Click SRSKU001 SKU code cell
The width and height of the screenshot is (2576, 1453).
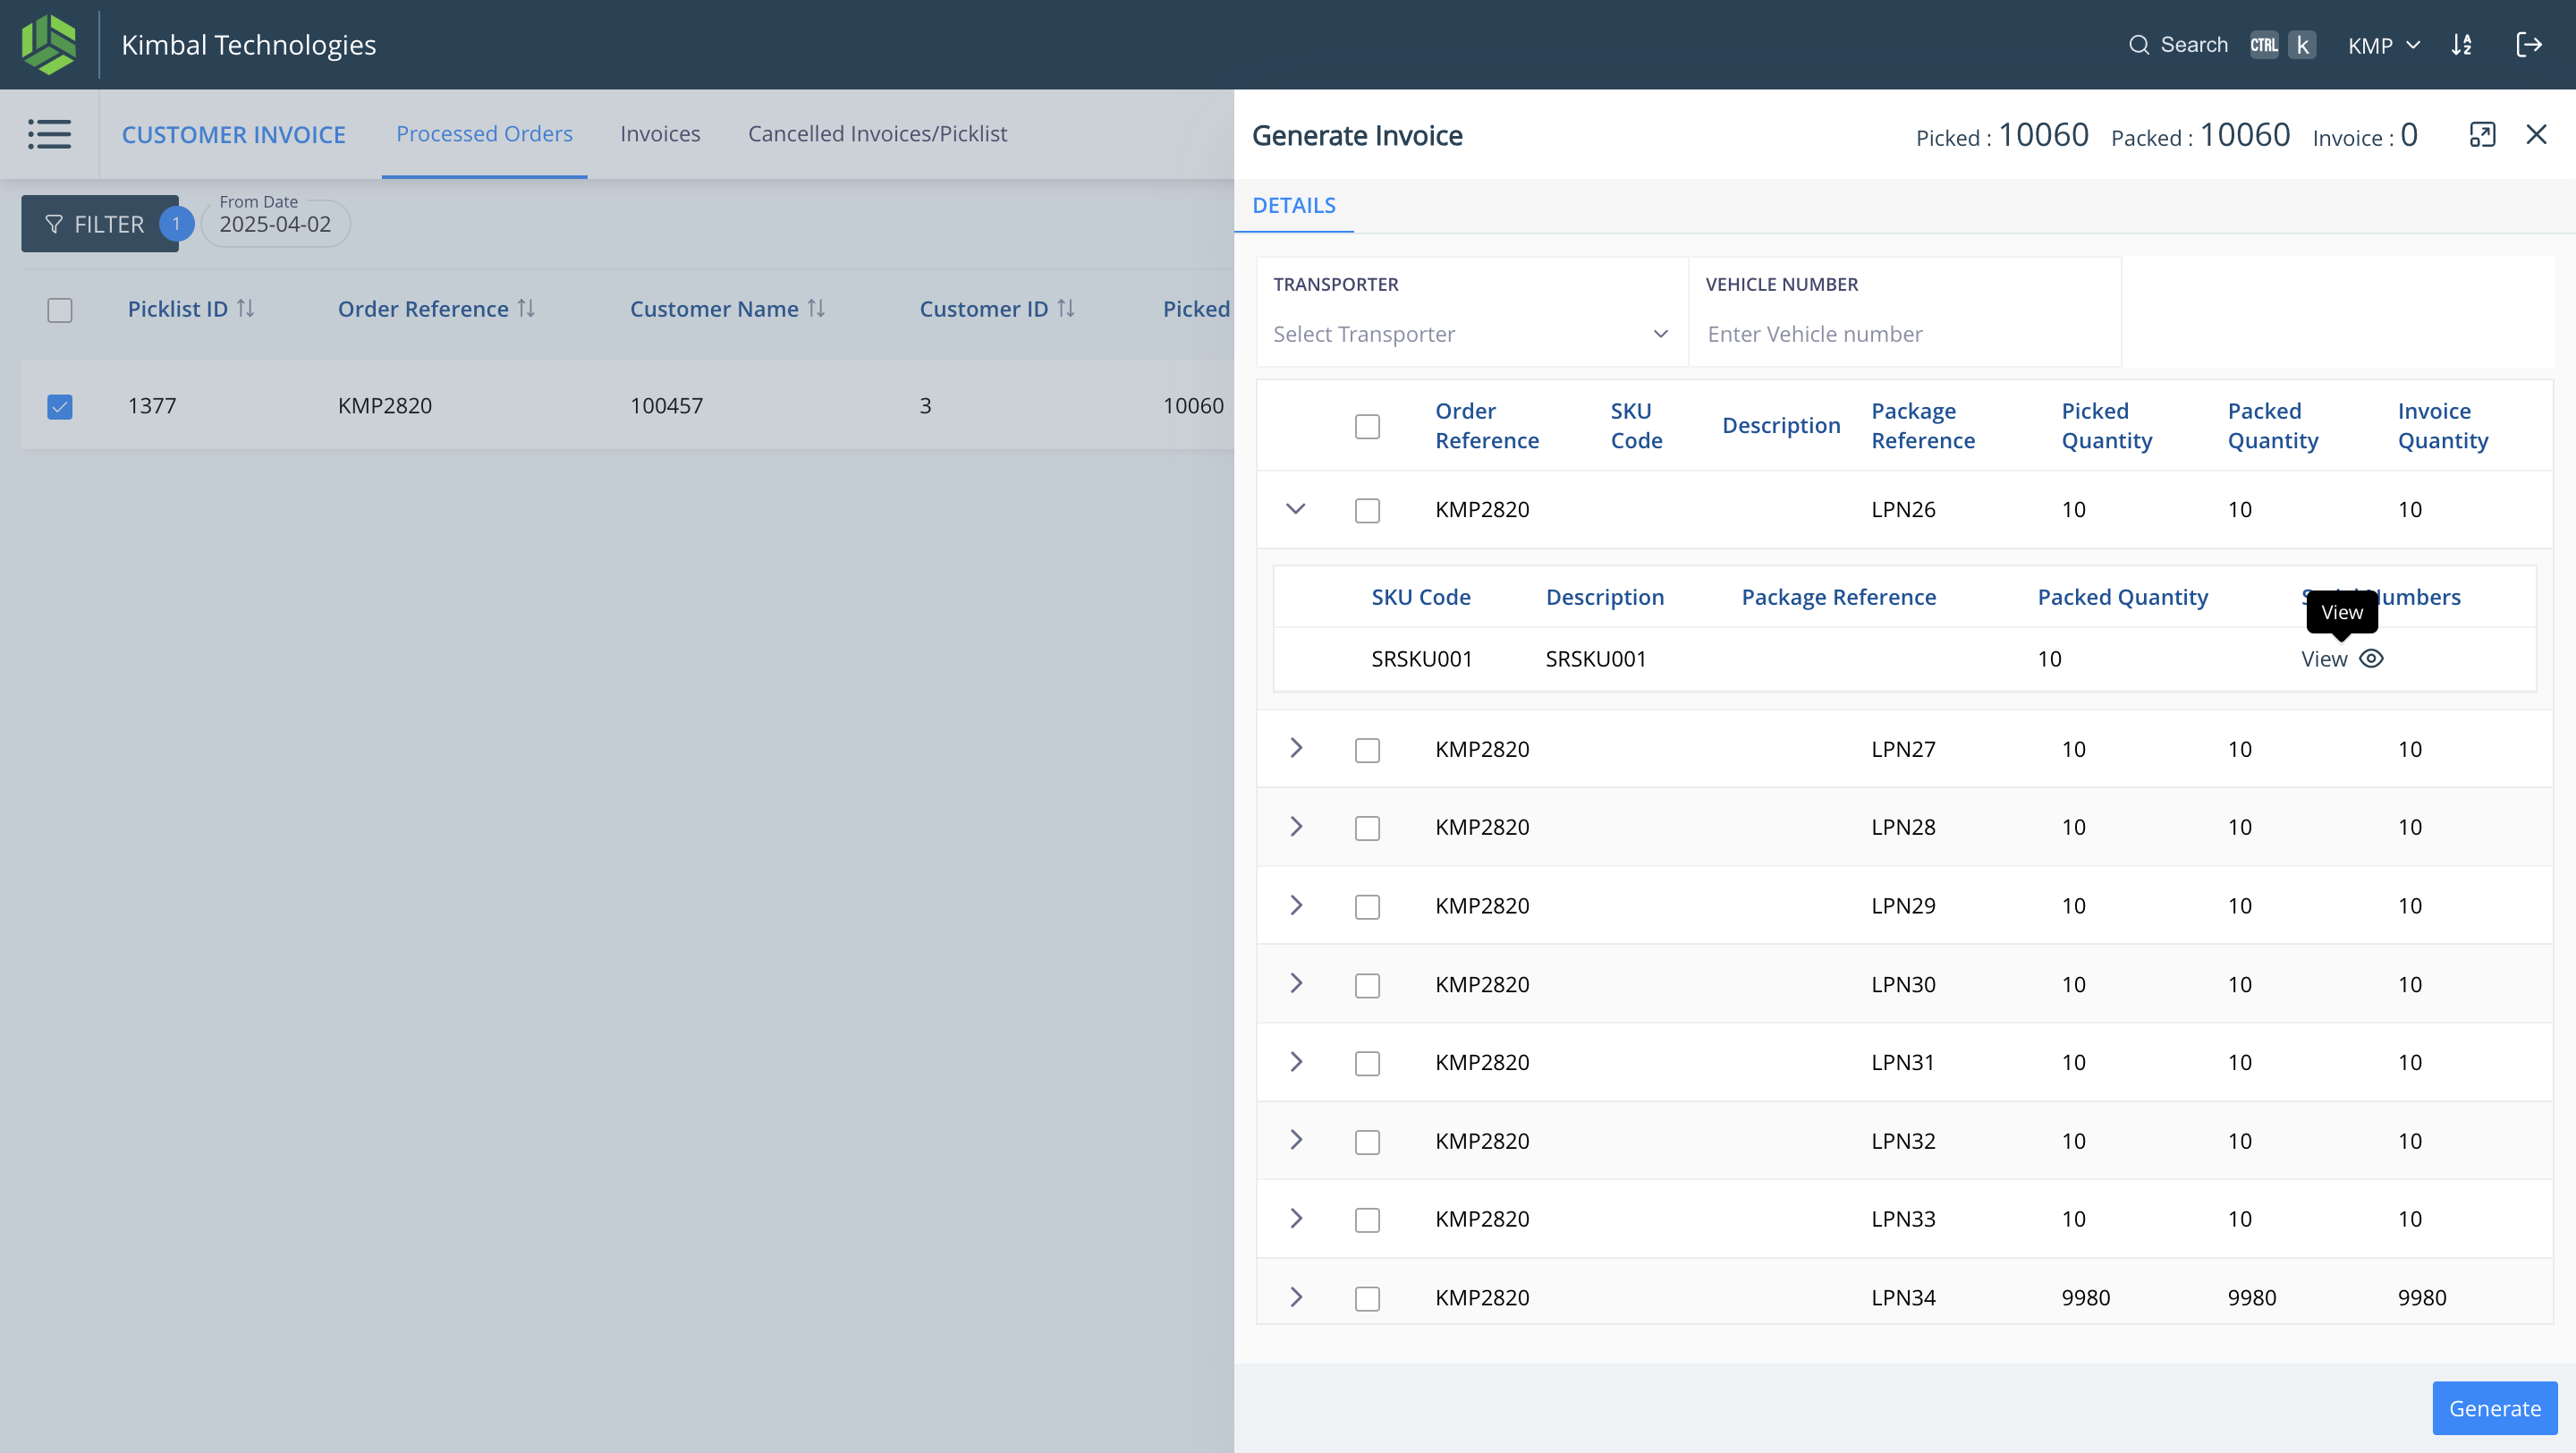[x=1421, y=659]
